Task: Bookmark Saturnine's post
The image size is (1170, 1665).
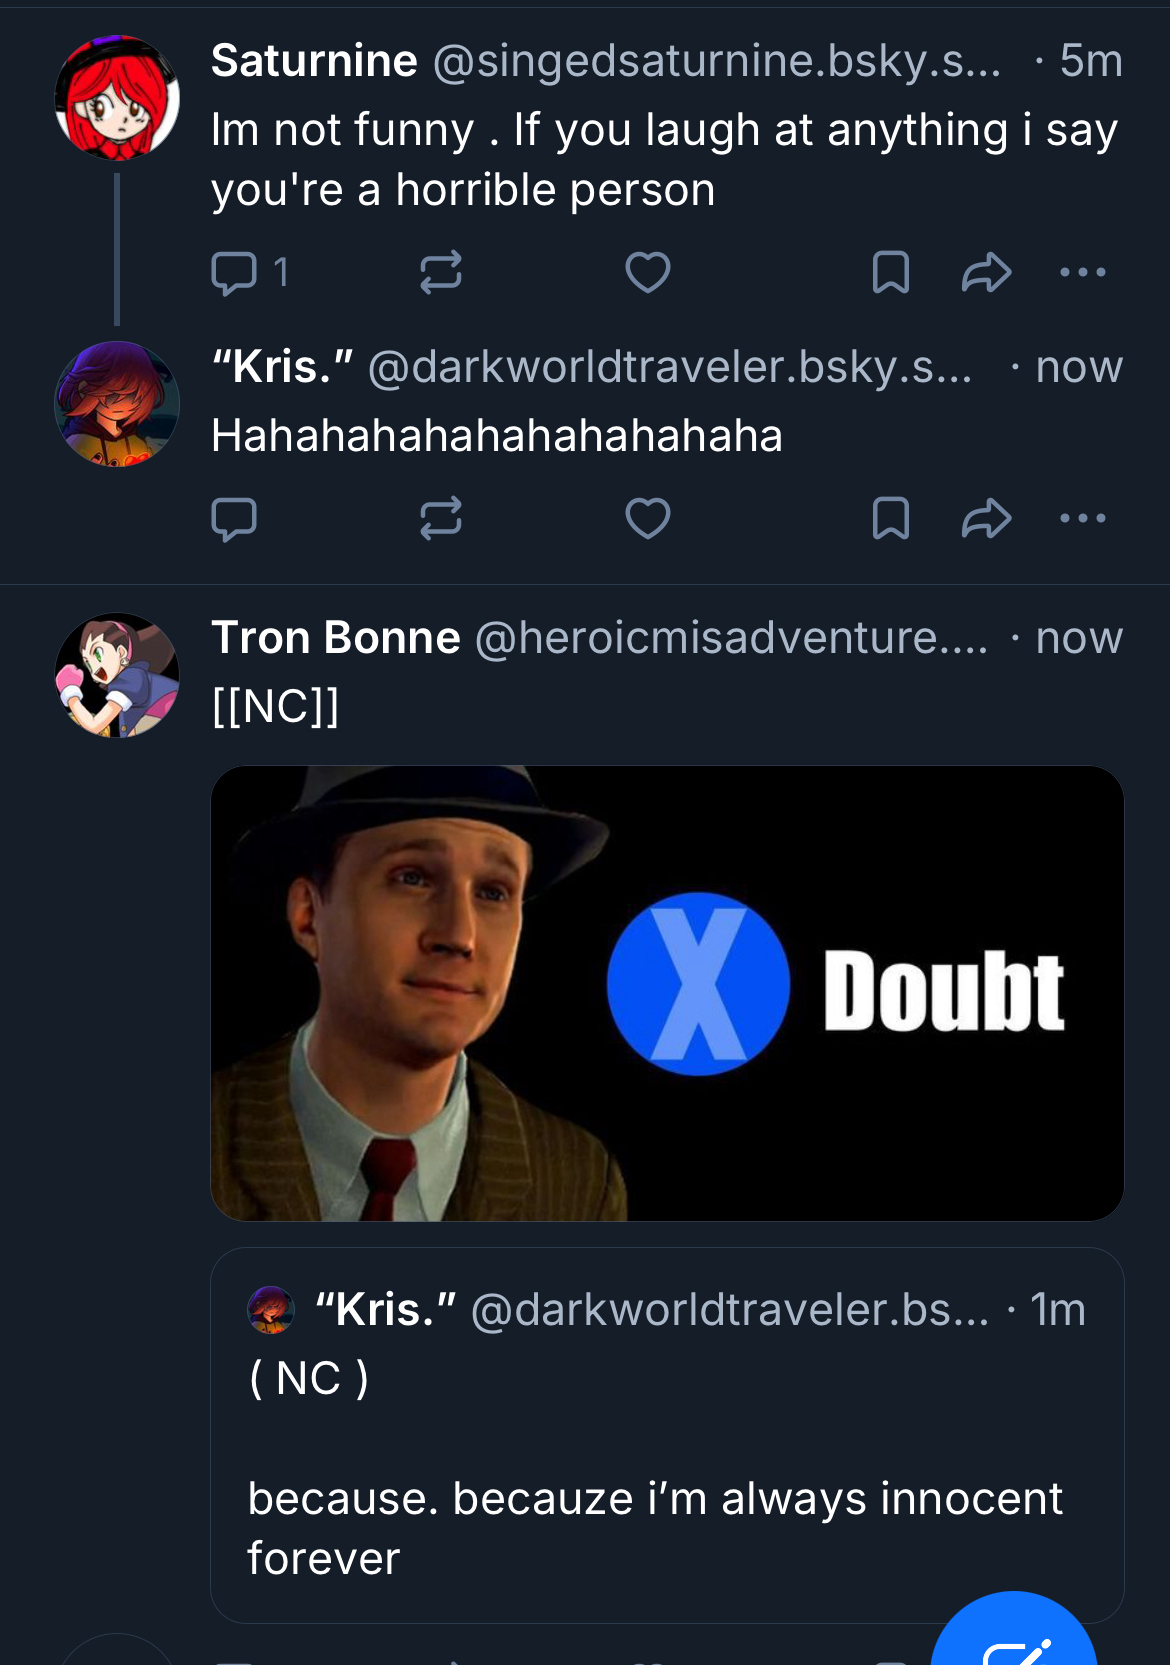Action: coord(890,272)
